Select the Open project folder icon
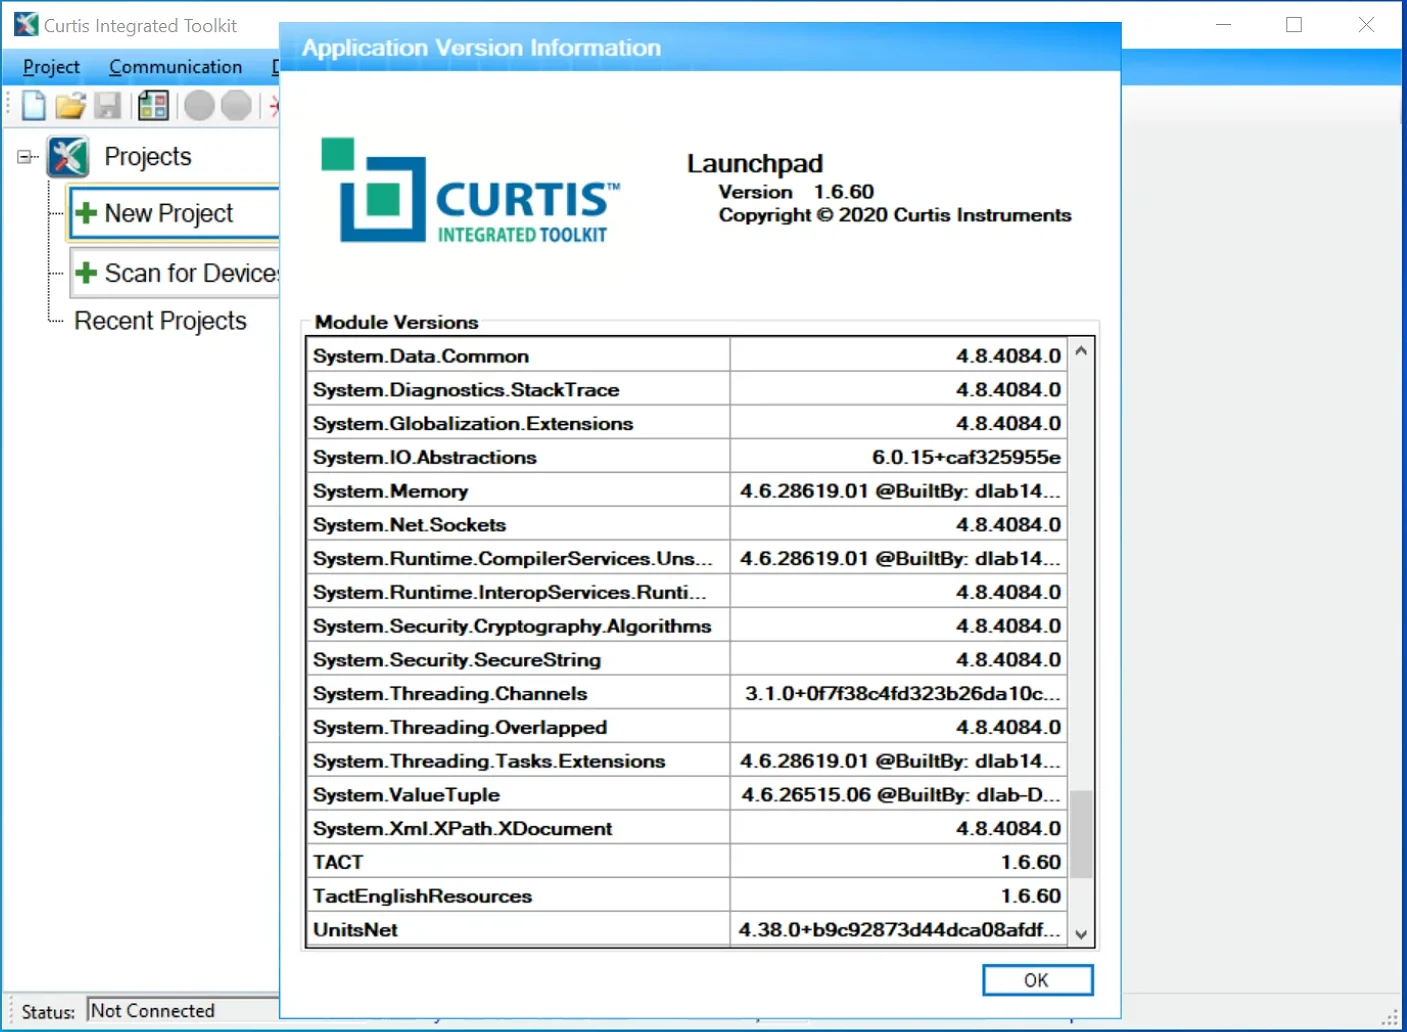Screen dimensions: 1407x1032 70,105
